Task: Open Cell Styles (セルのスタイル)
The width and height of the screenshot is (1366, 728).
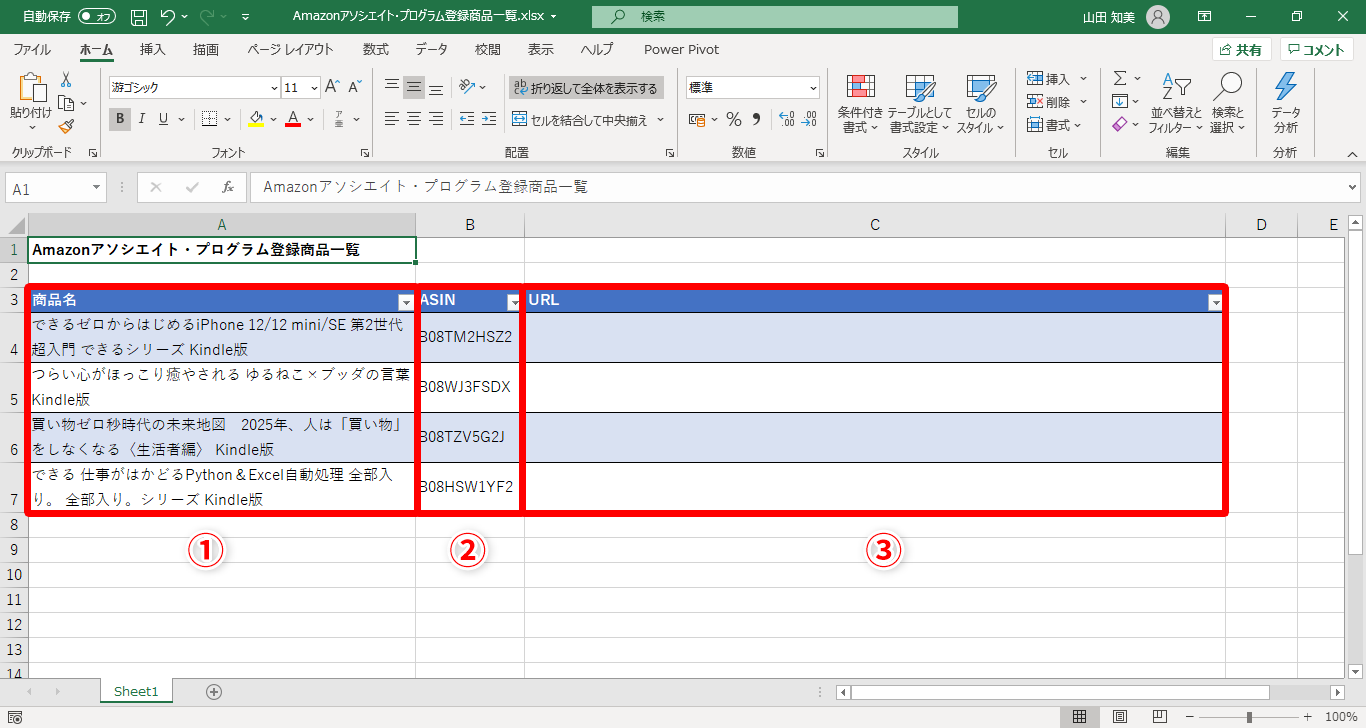Action: click(980, 104)
